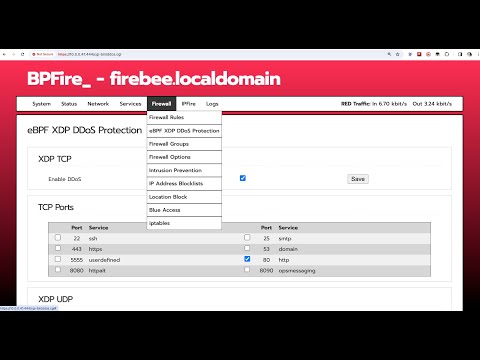480x360 pixels.
Task: Check the port 22 ssh checkbox
Action: 58,237
